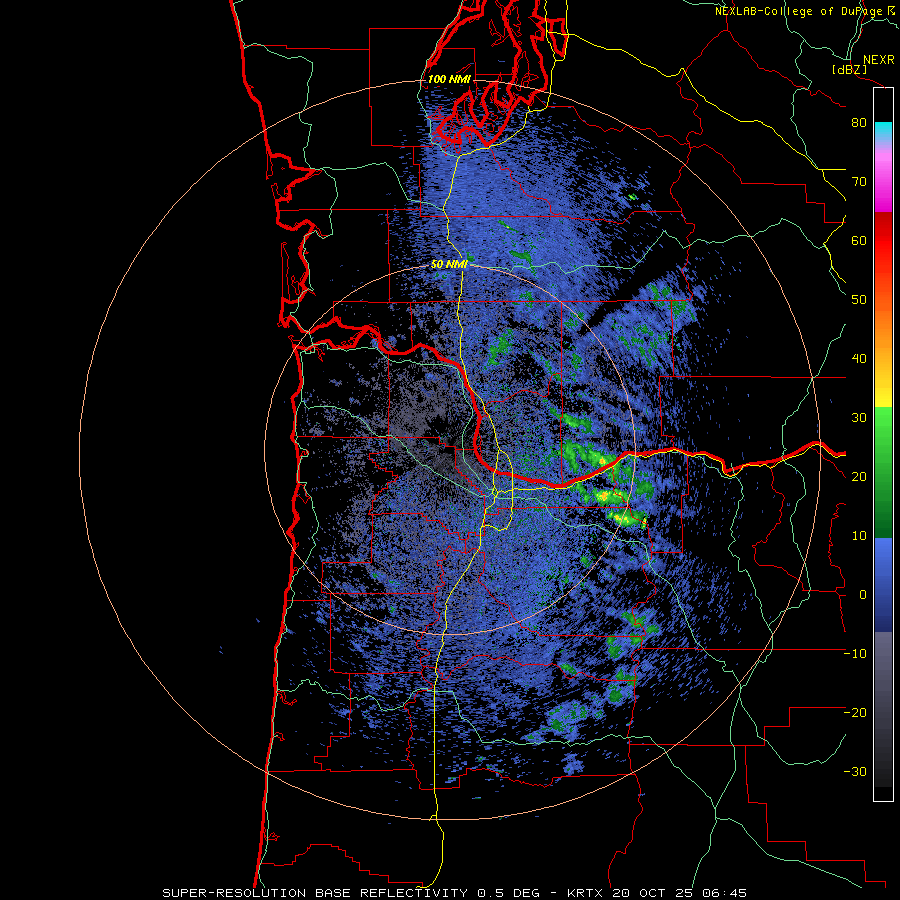Click the 50 value on the dBZ scale
Screen dimensions: 900x900
859,300
